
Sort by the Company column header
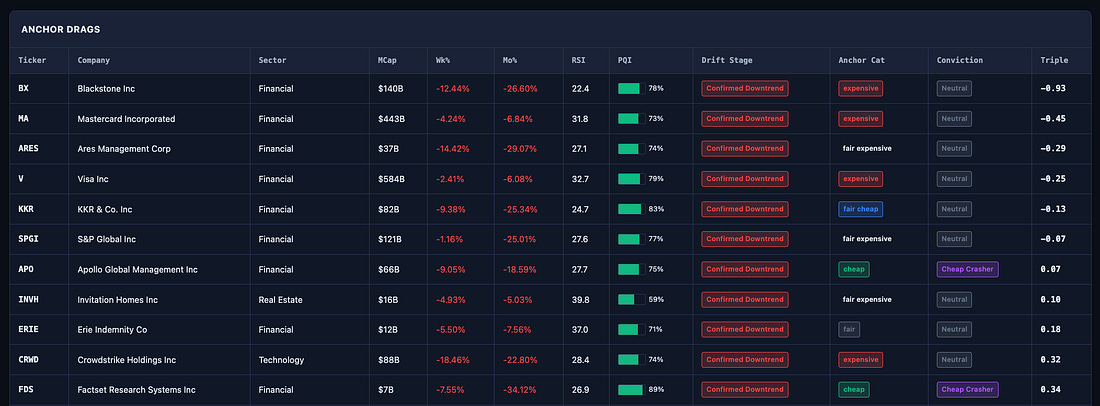[x=93, y=60]
